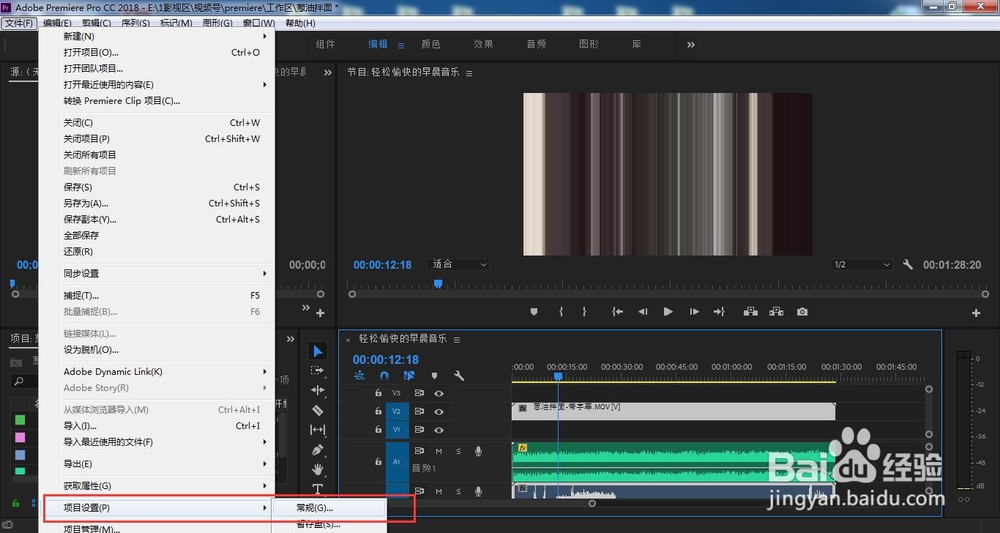The height and width of the screenshot is (533, 1000).
Task: Go to In point in Program monitor
Action: pyautogui.click(x=617, y=312)
